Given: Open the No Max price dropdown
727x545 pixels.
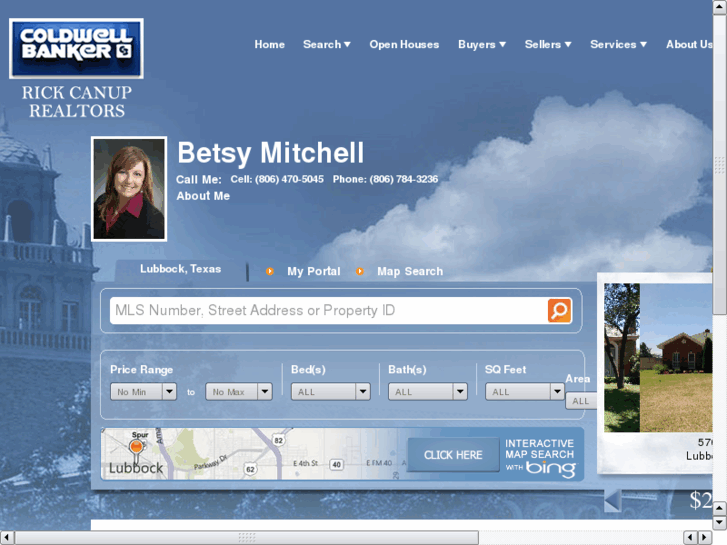Looking at the screenshot, I should coord(239,392).
